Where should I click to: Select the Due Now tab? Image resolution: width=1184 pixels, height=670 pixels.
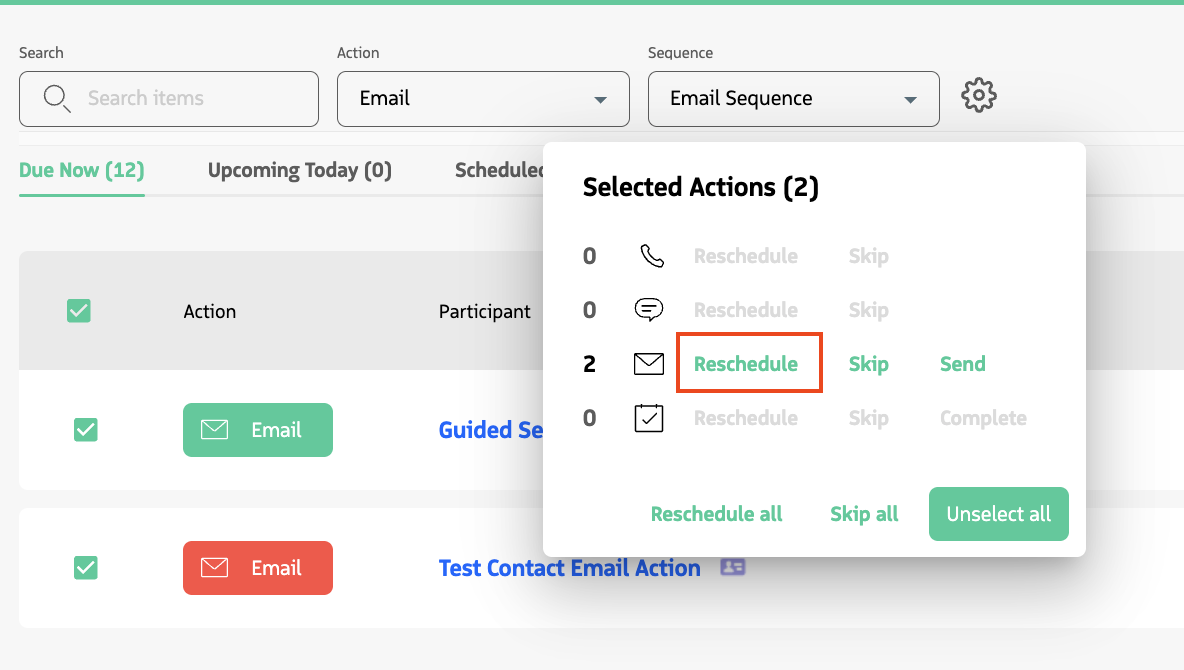click(82, 170)
